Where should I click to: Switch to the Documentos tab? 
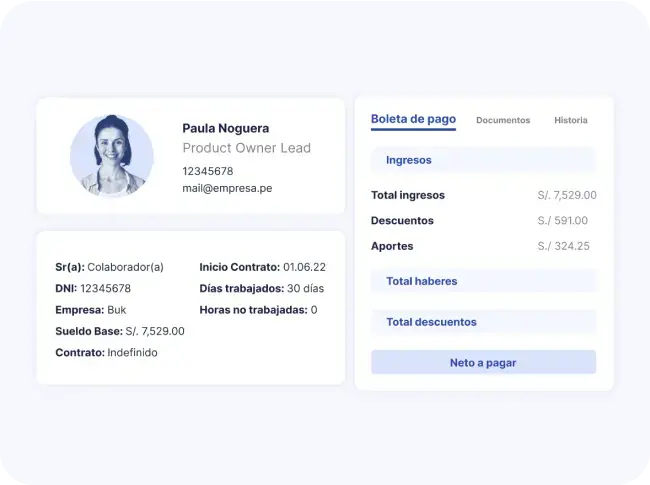[x=503, y=120]
